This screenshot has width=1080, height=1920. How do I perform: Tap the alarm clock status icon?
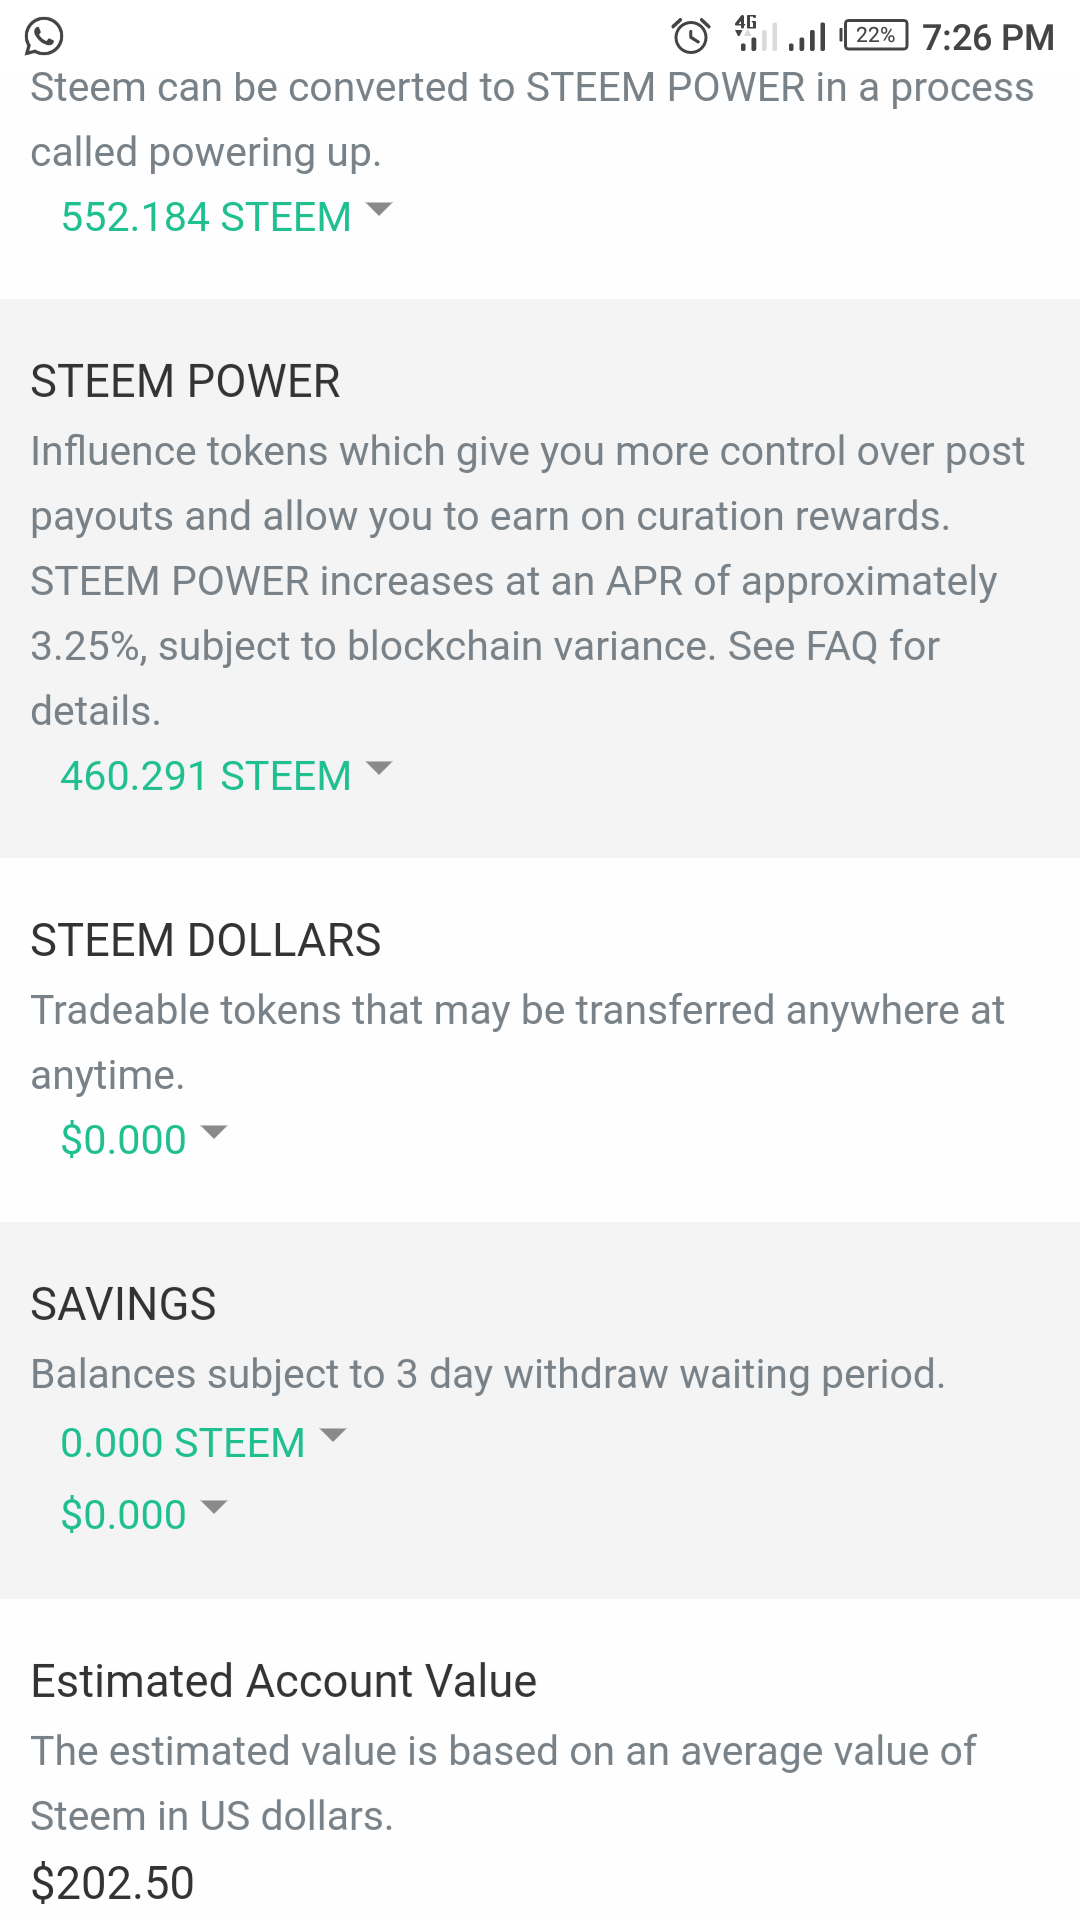(691, 36)
